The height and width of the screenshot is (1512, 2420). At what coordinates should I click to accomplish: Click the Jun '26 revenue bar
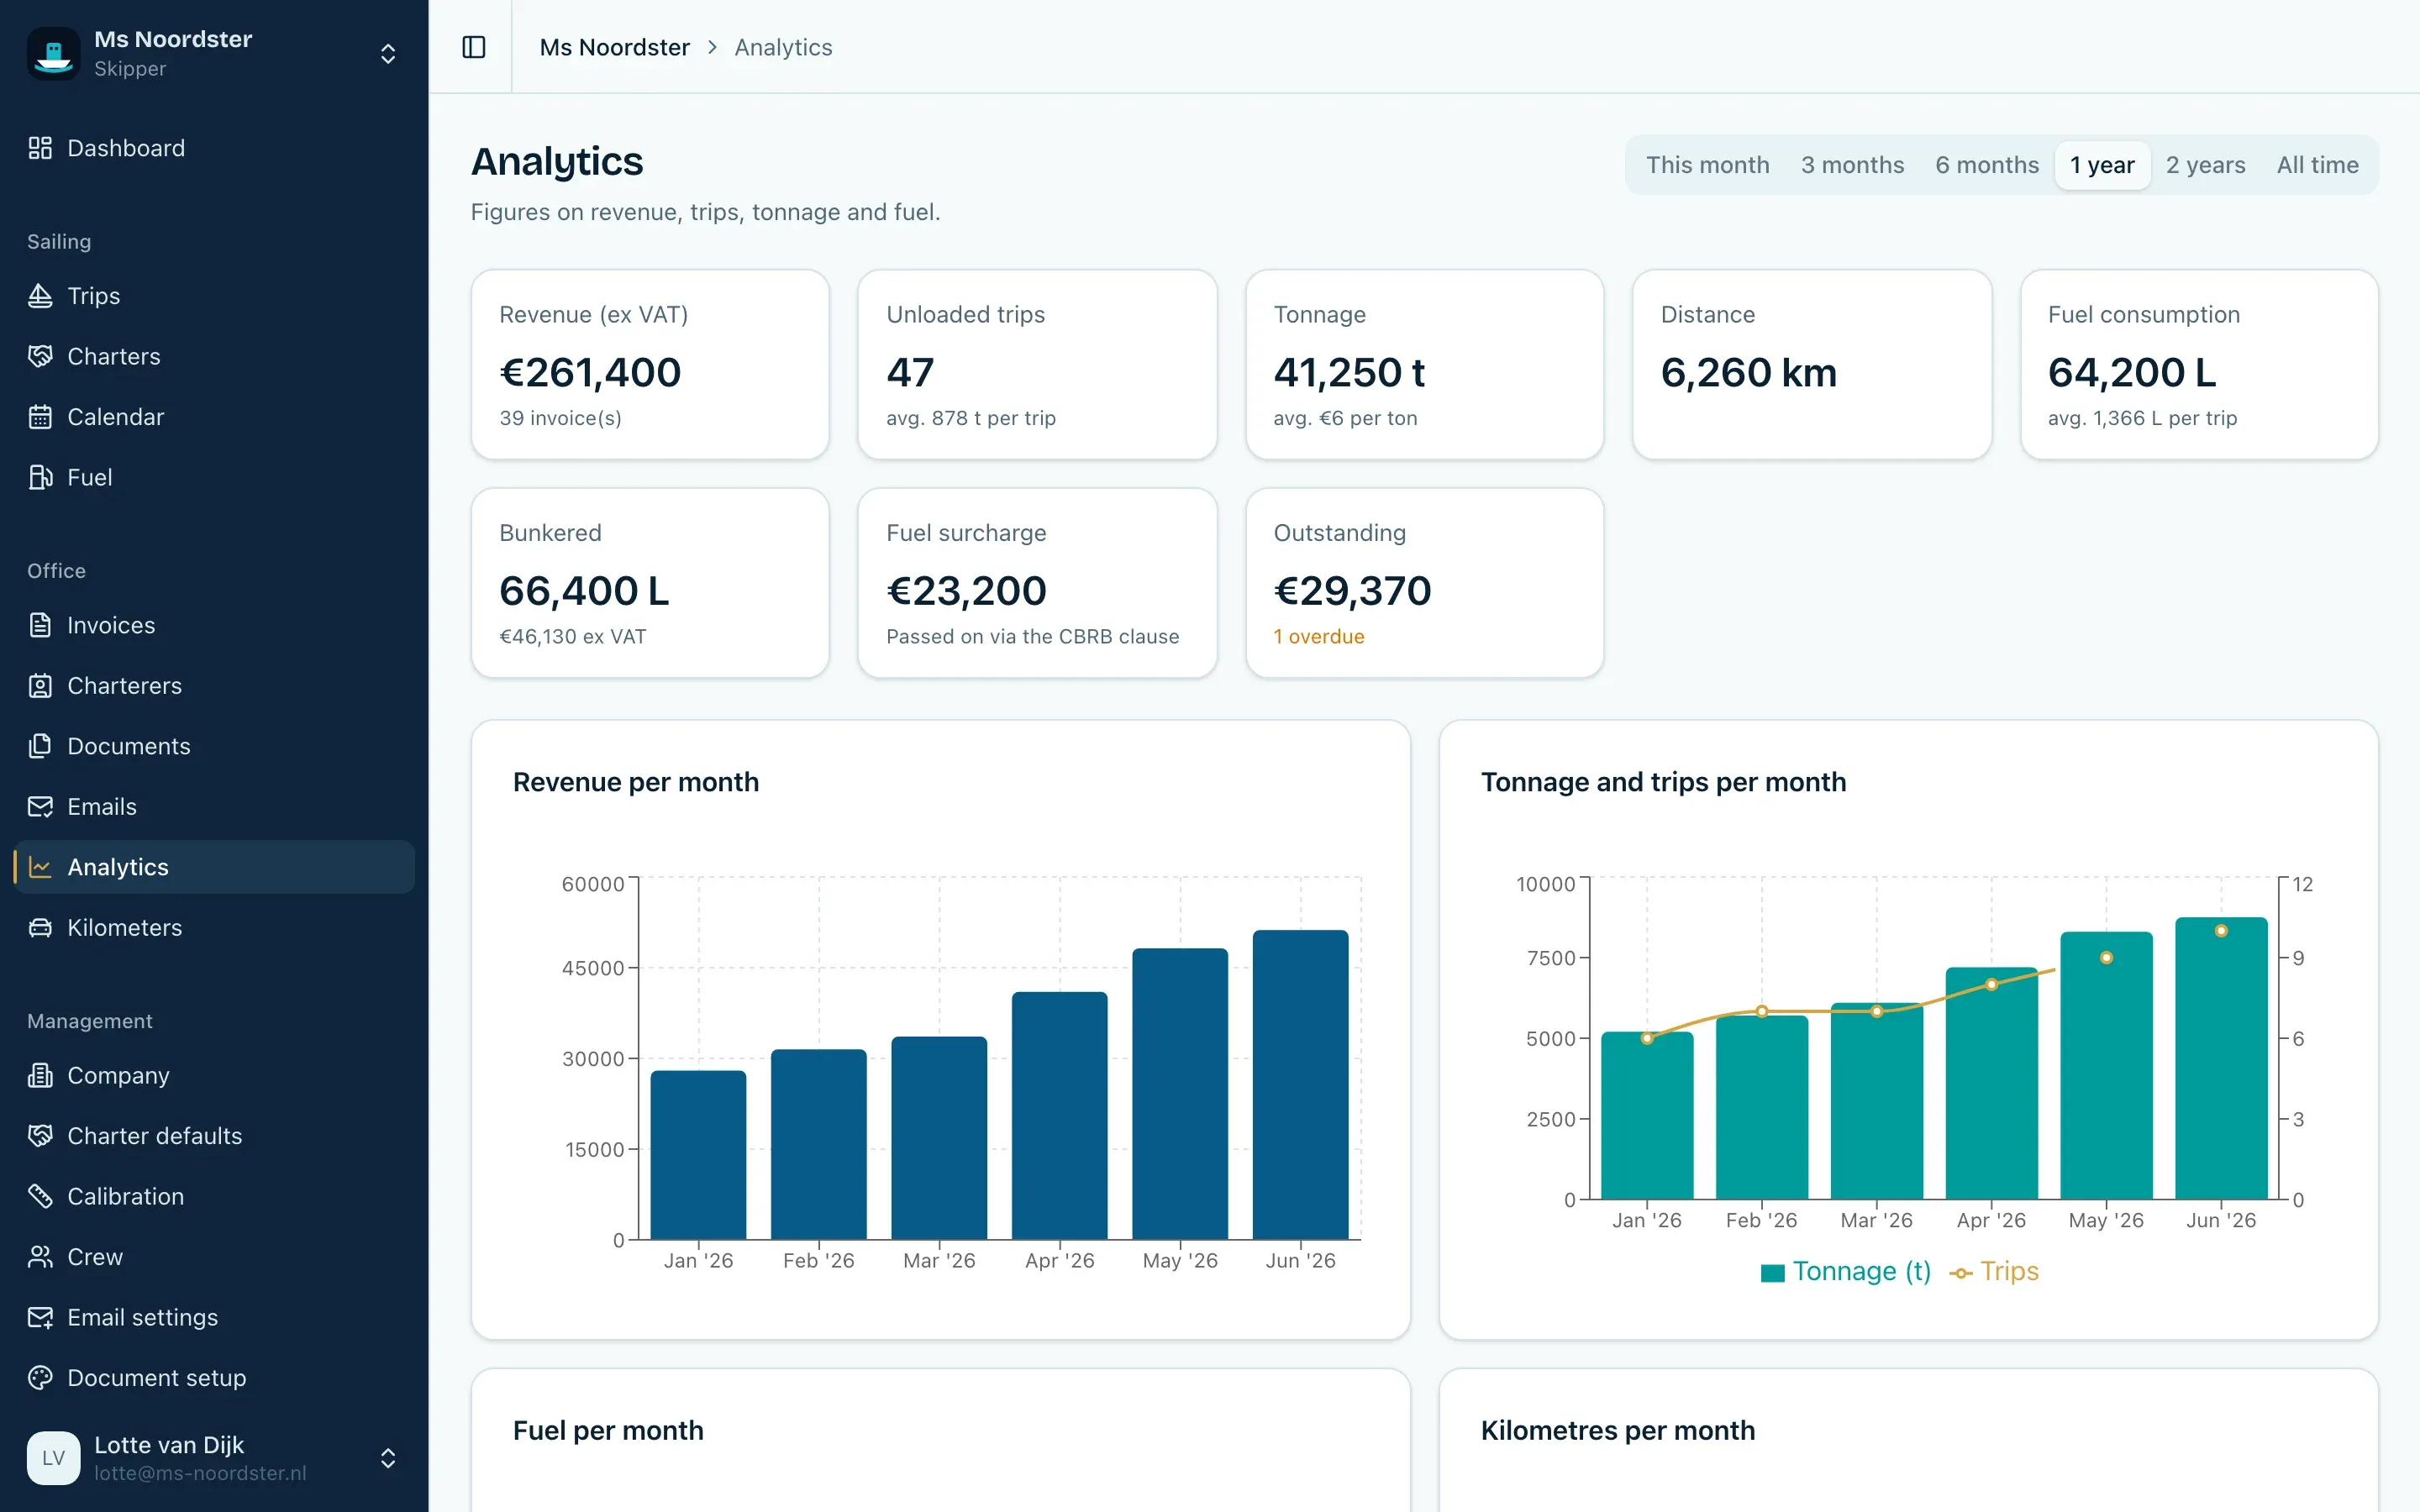(1300, 1085)
